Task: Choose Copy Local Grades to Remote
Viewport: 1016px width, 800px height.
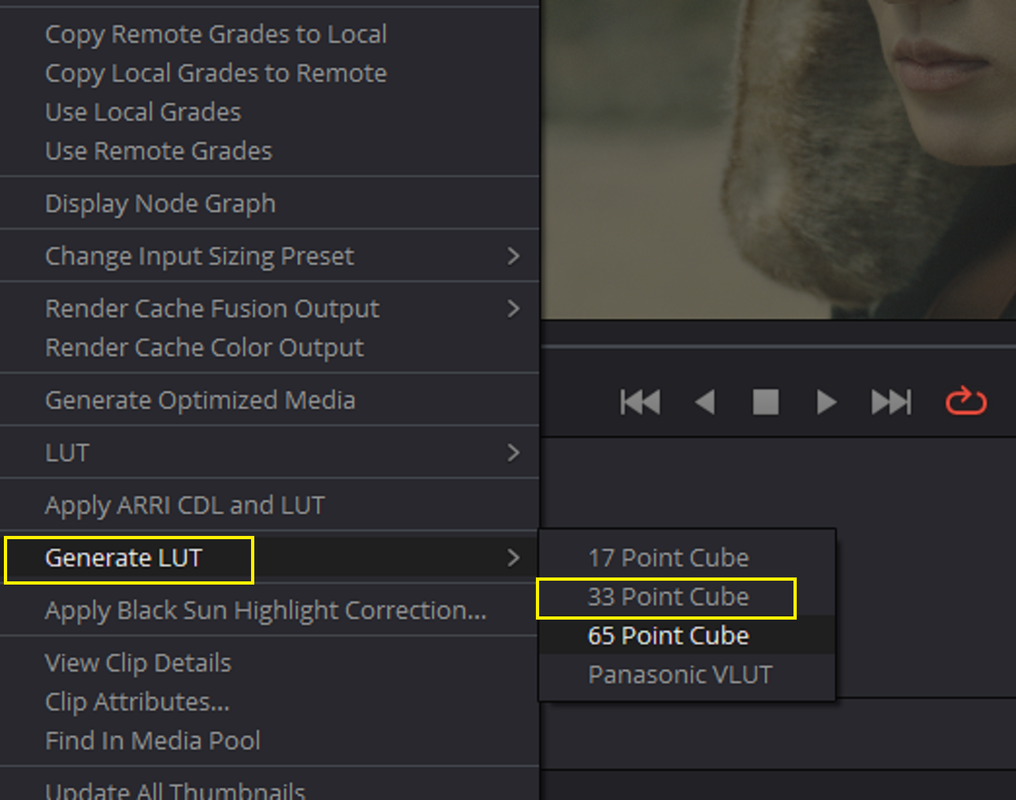Action: tap(216, 73)
